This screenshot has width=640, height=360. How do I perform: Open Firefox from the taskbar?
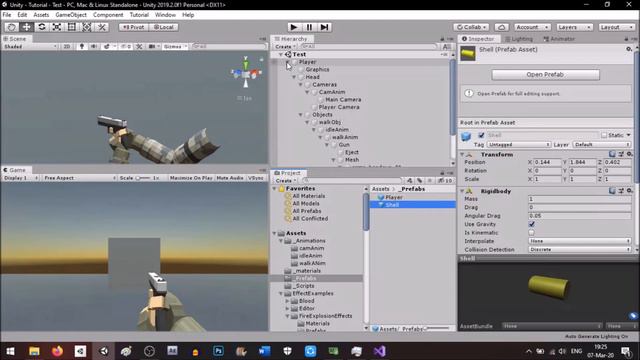pos(57,351)
